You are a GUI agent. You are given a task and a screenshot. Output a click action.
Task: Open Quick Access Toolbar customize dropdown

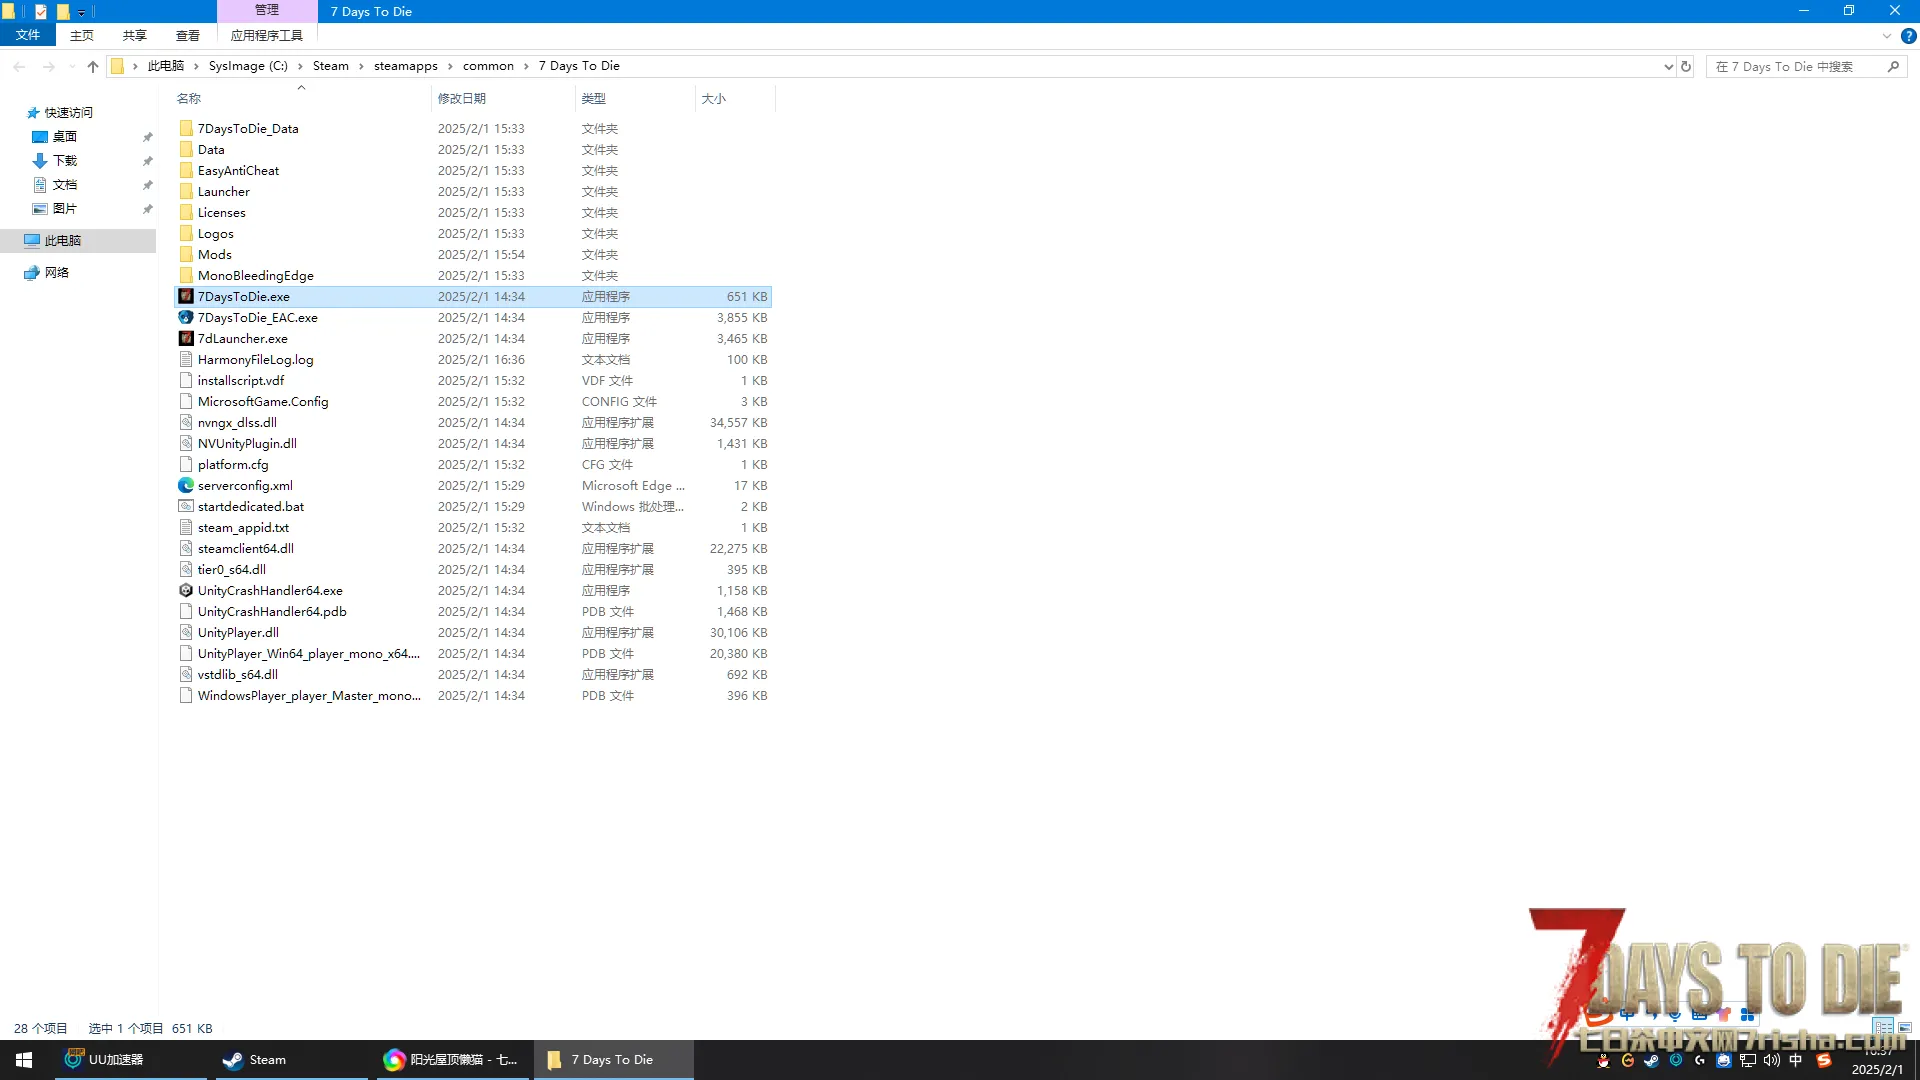coord(82,12)
